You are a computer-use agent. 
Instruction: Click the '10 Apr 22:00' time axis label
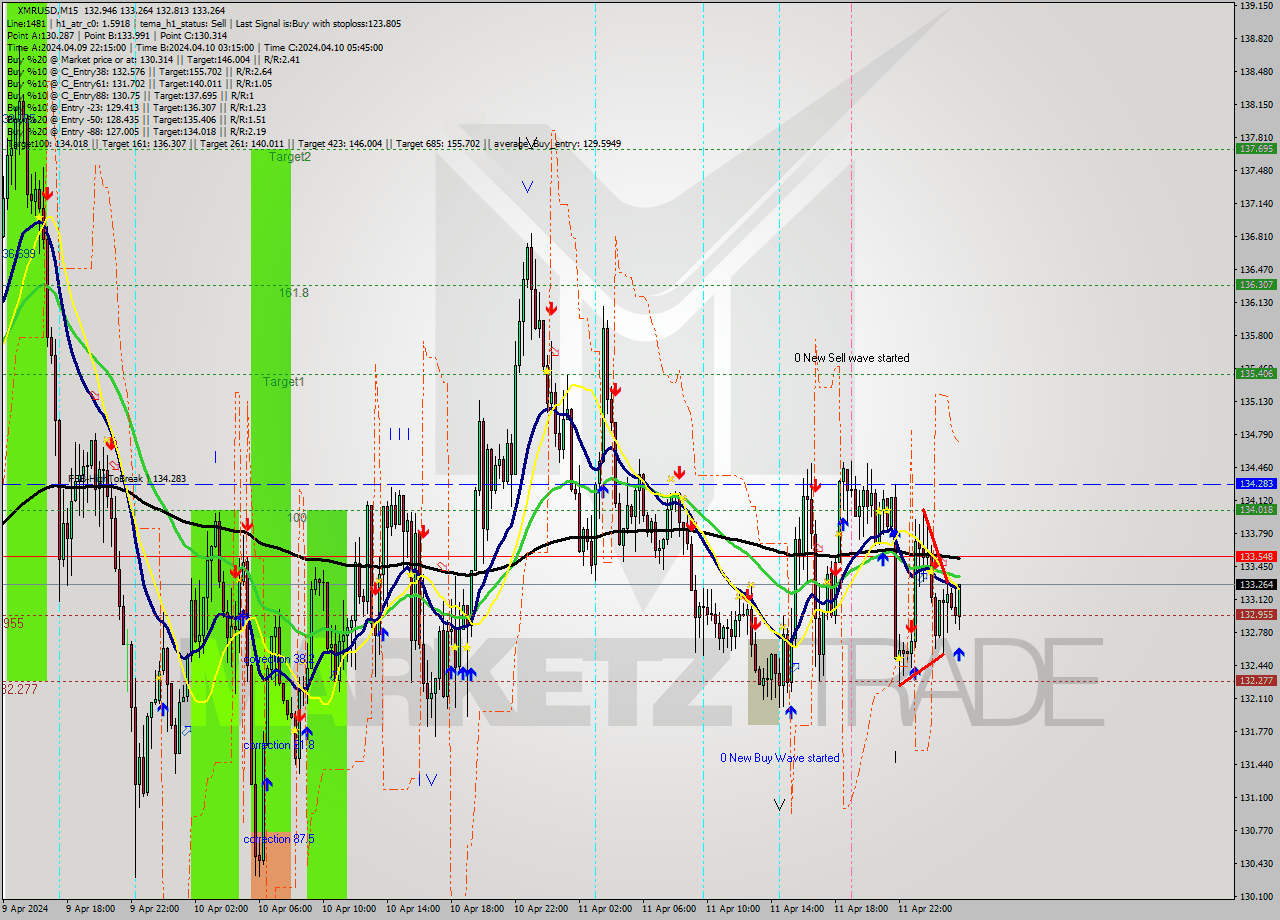[541, 909]
